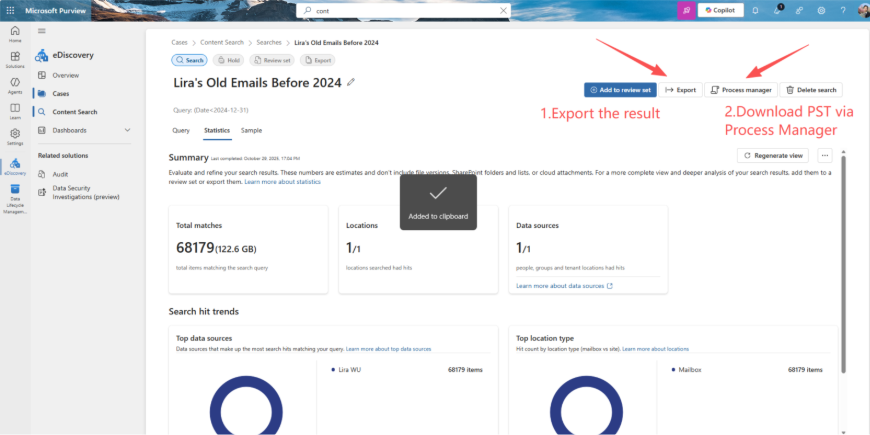
Task: Open Data Lifecycle Management in left rail
Action: pyautogui.click(x=15, y=199)
